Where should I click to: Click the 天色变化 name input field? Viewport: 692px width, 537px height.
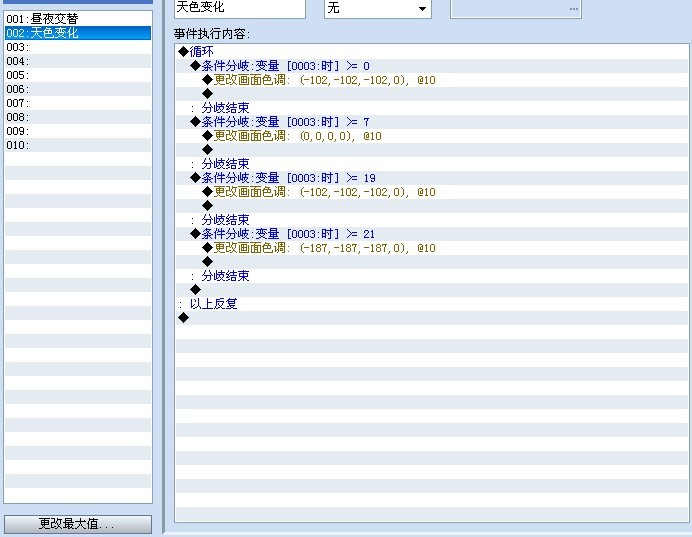[240, 8]
